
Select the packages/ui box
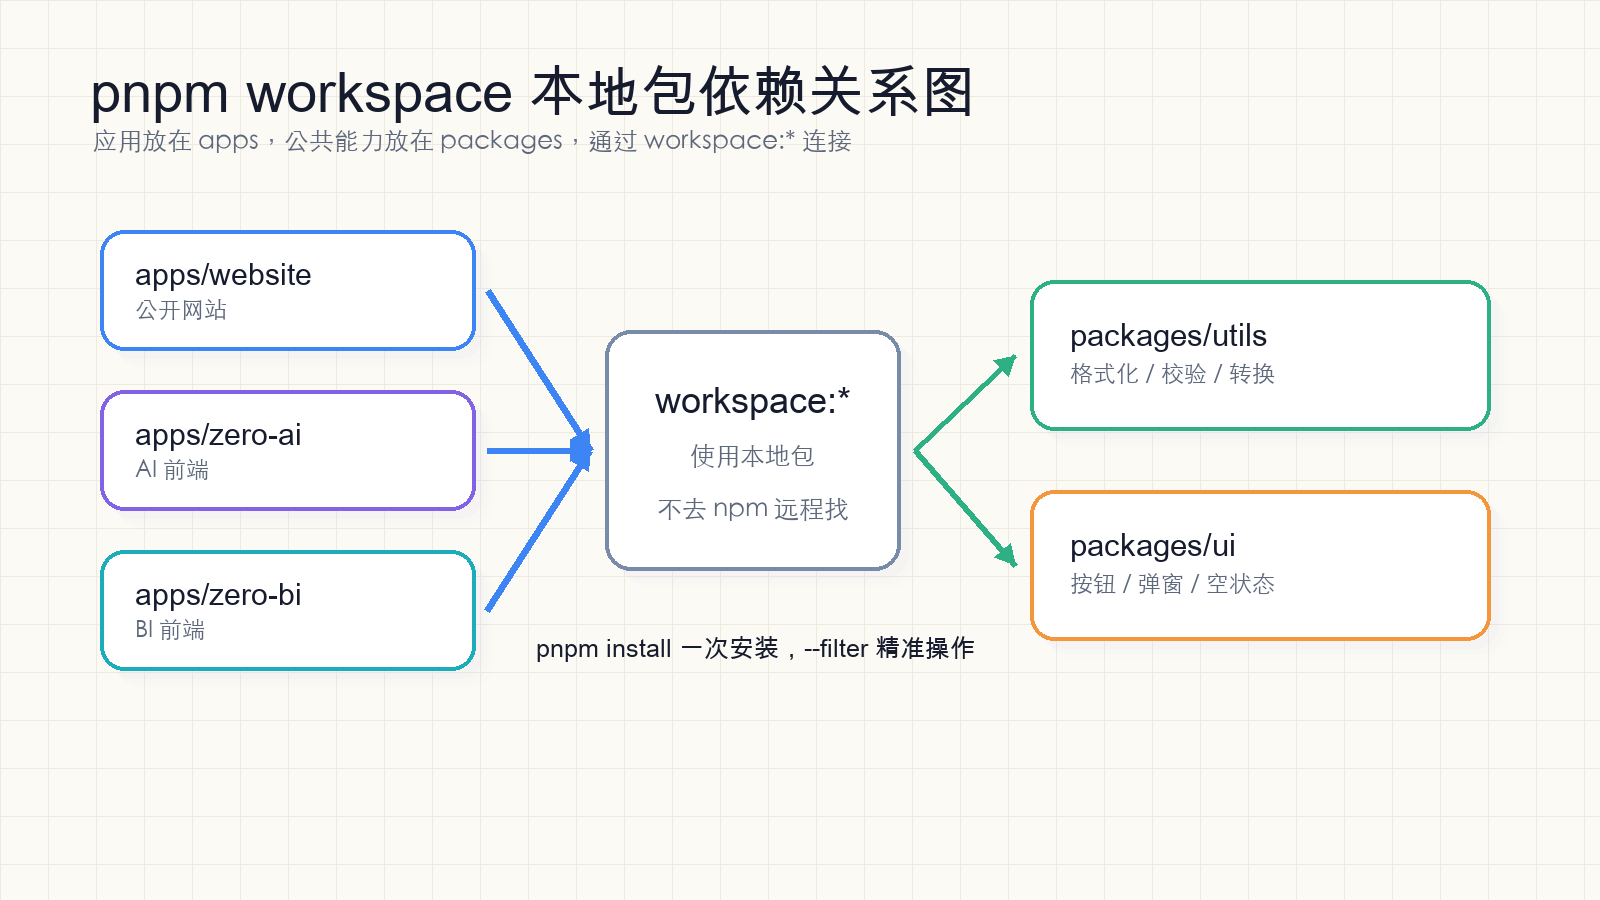(x=1261, y=566)
